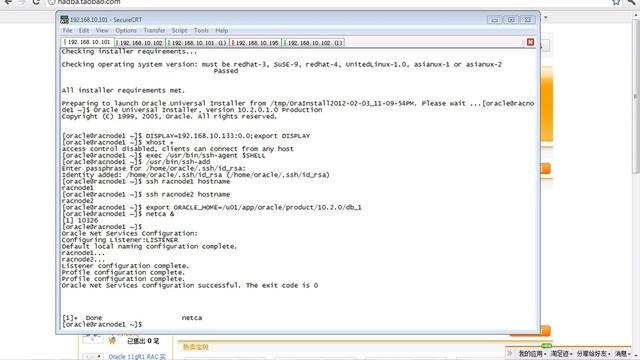Reload the browser page behind SecureCRT
Screen dimensions: 640x360
tap(36, 2)
